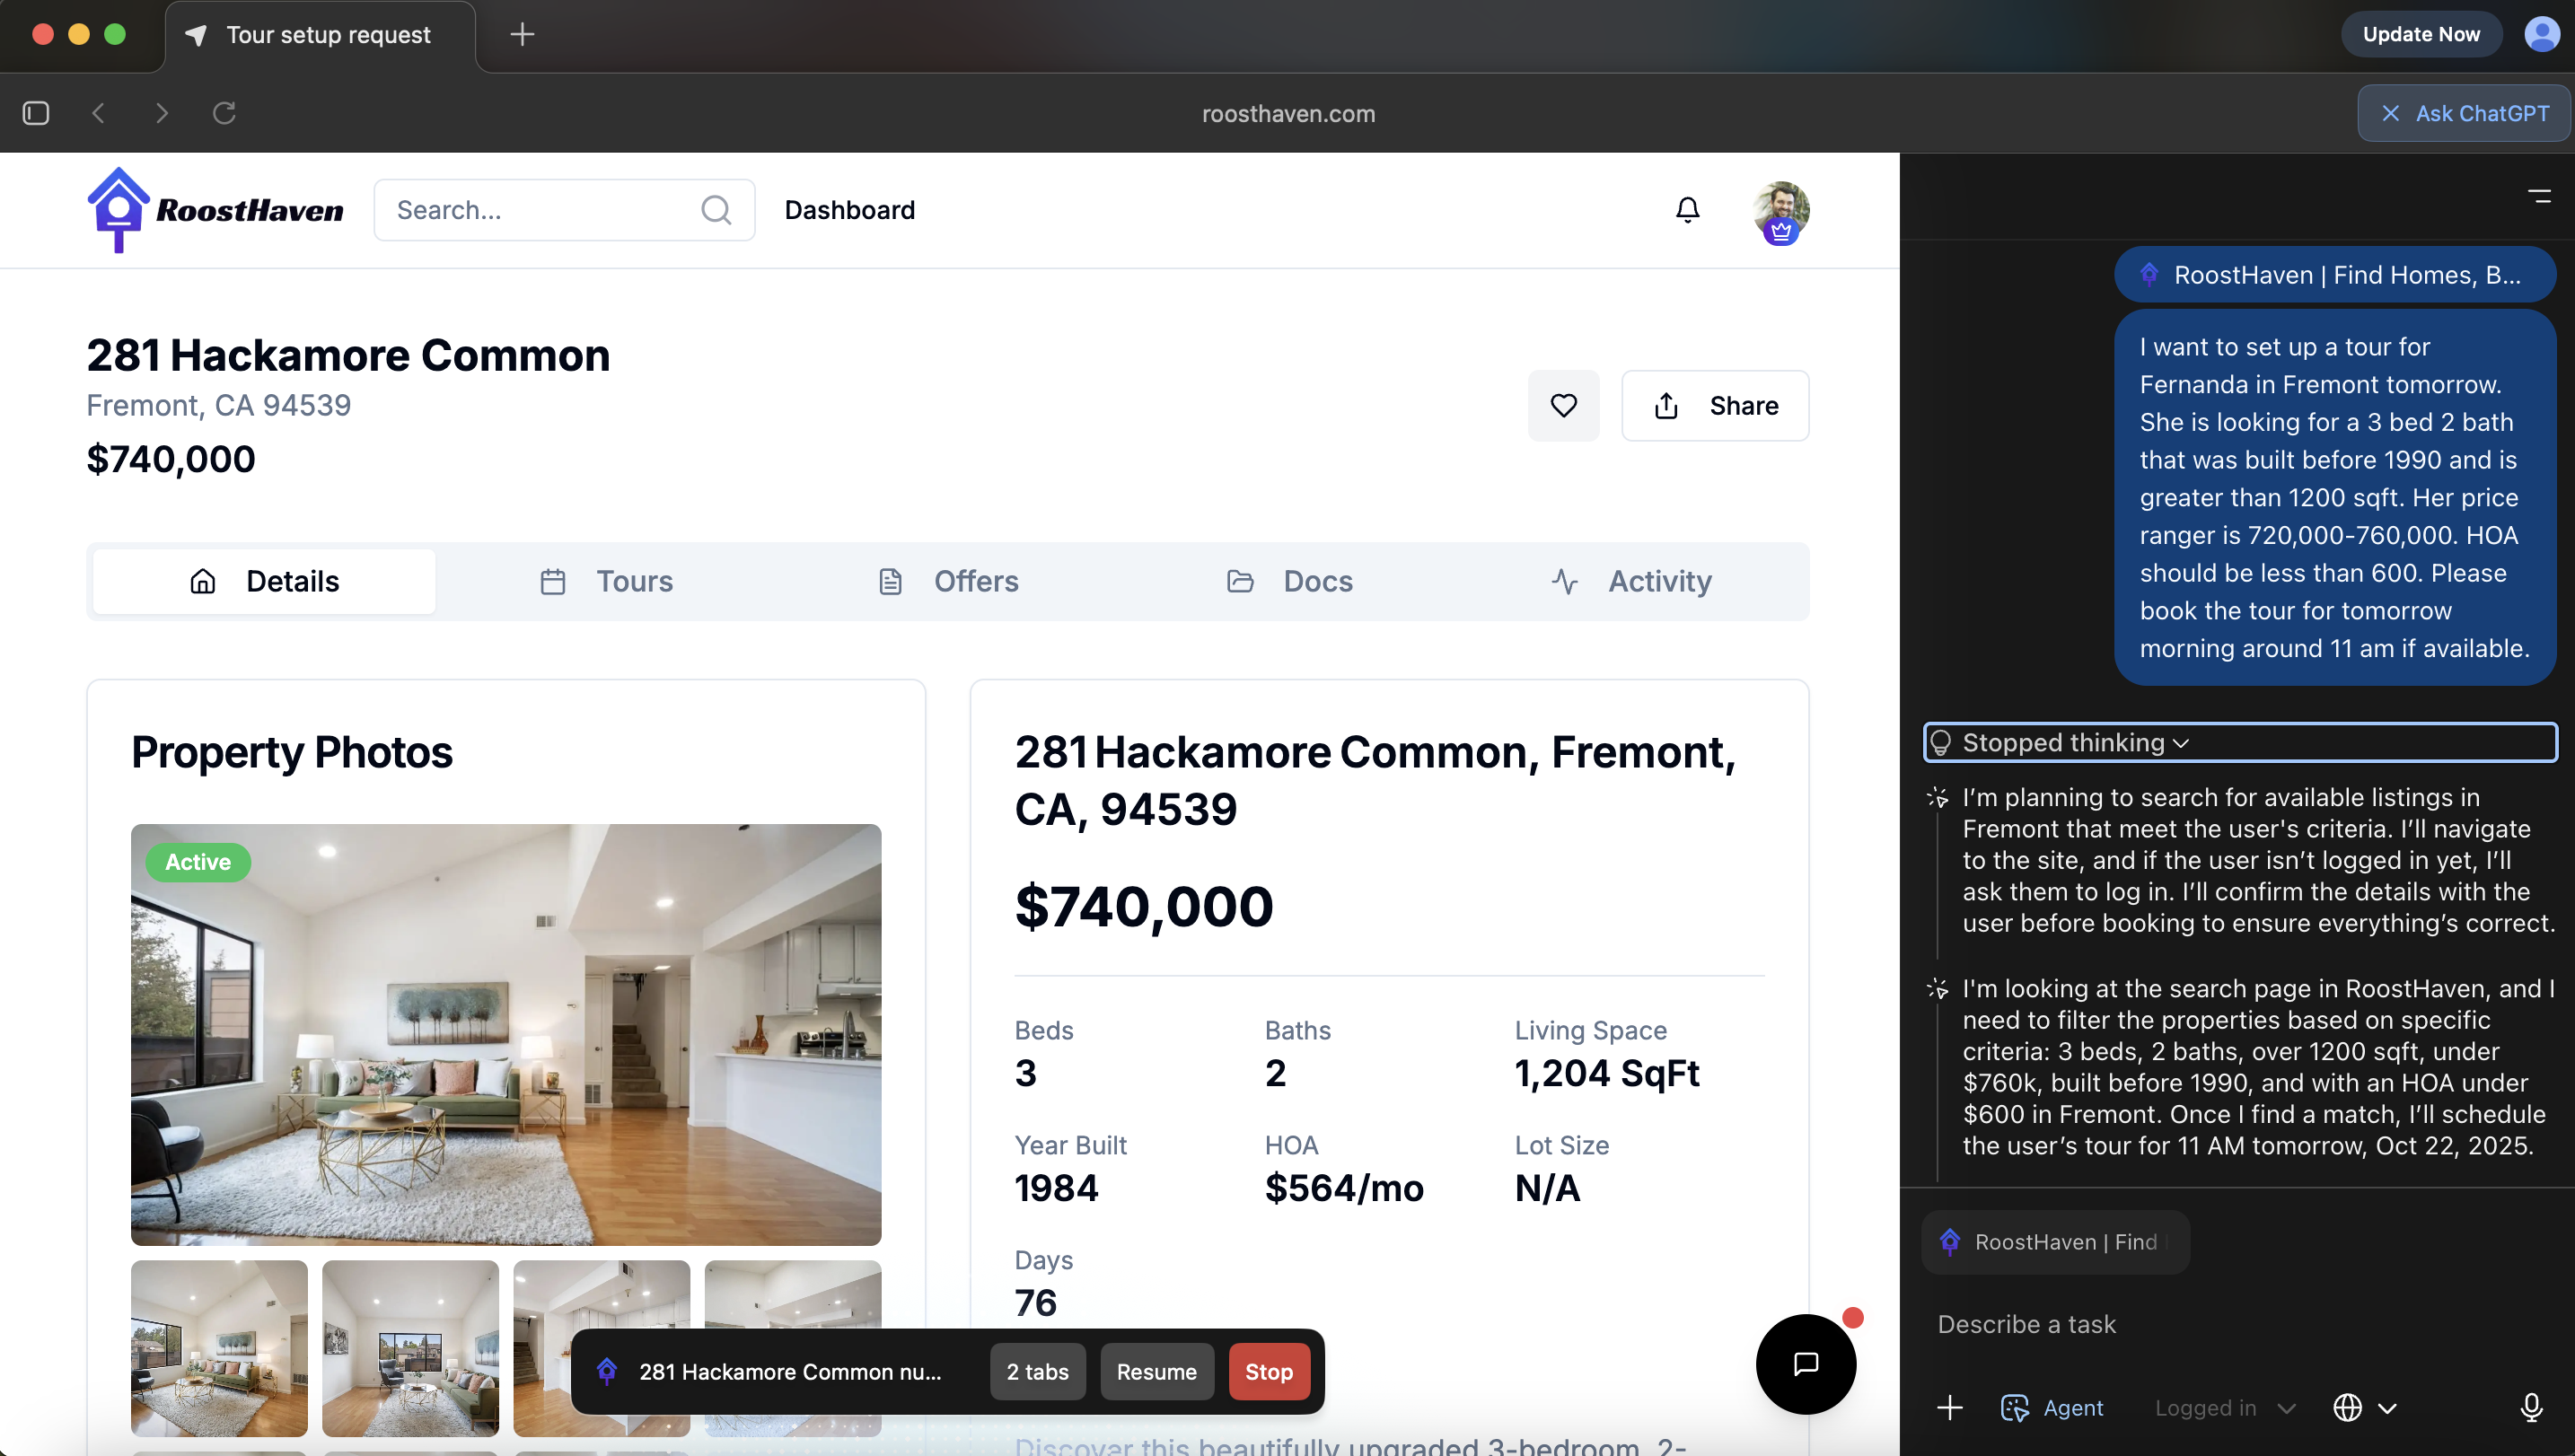Open the floating chat bubble icon

(x=1805, y=1364)
